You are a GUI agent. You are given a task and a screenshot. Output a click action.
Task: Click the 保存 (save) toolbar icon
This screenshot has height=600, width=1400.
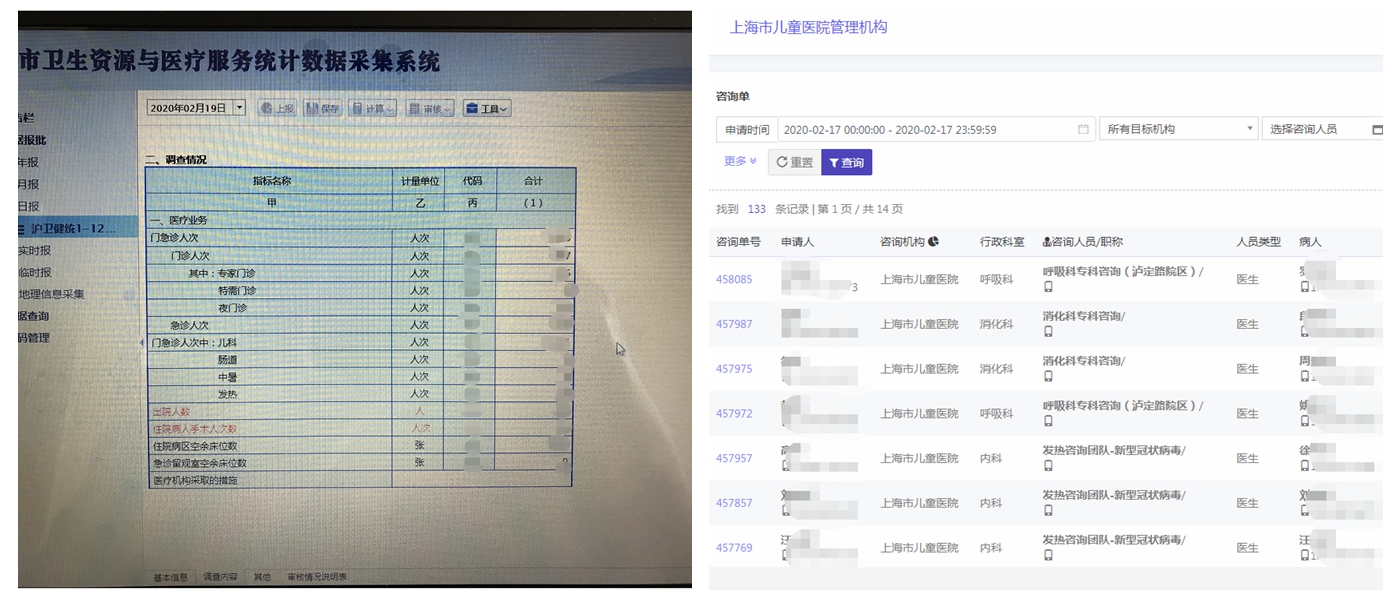pos(323,108)
